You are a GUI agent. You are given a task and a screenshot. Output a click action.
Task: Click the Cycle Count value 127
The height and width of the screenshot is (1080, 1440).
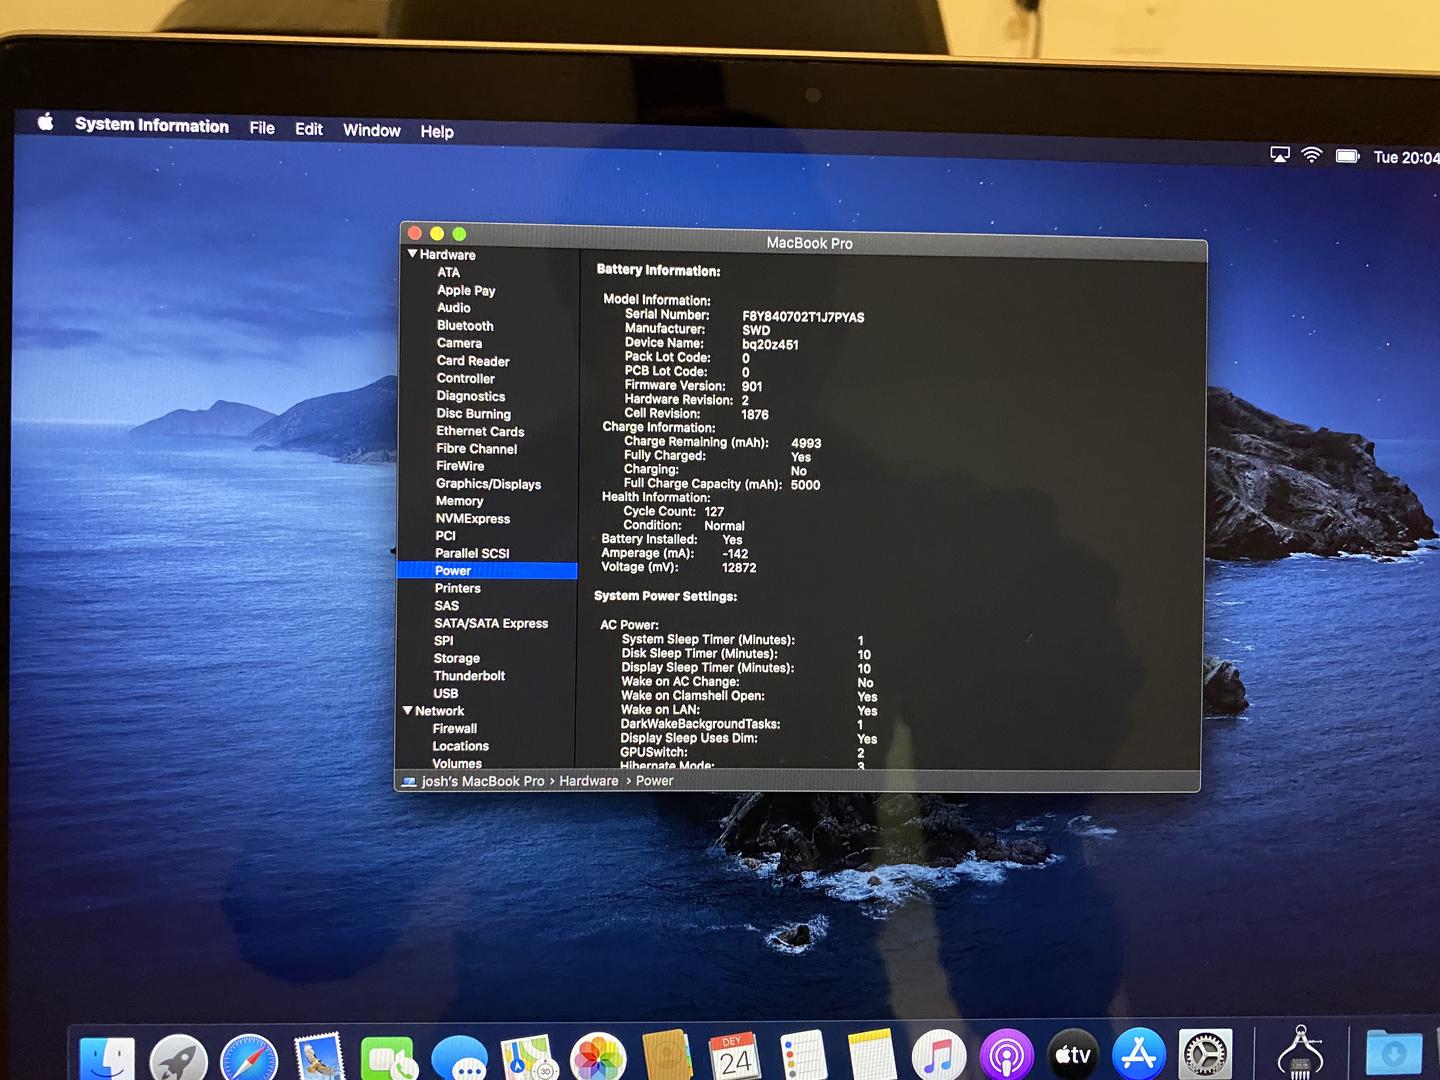click(x=714, y=511)
